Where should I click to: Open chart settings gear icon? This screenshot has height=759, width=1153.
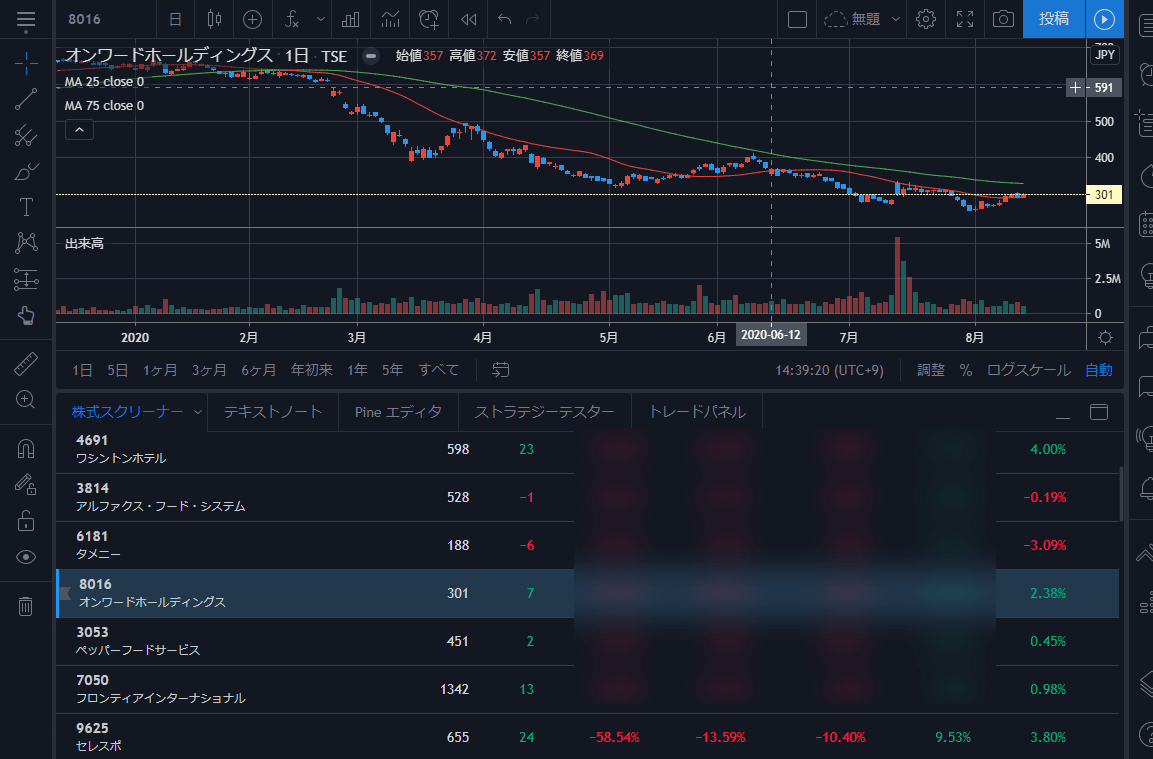(926, 19)
